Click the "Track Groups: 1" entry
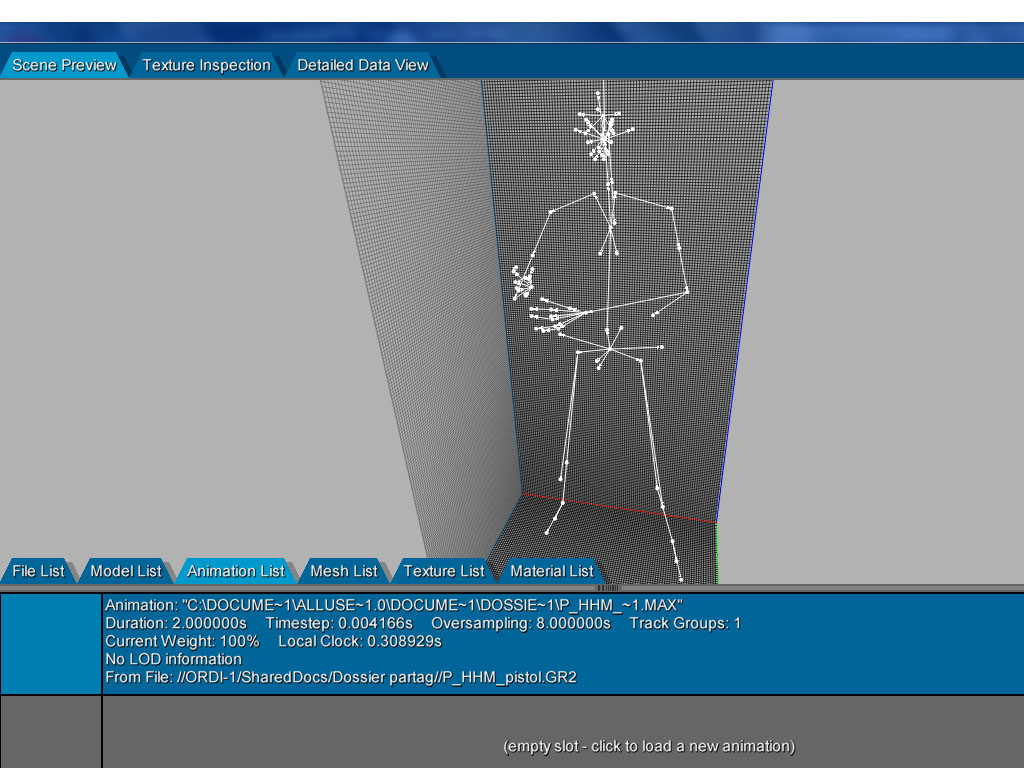This screenshot has height=768, width=1024. coord(685,624)
